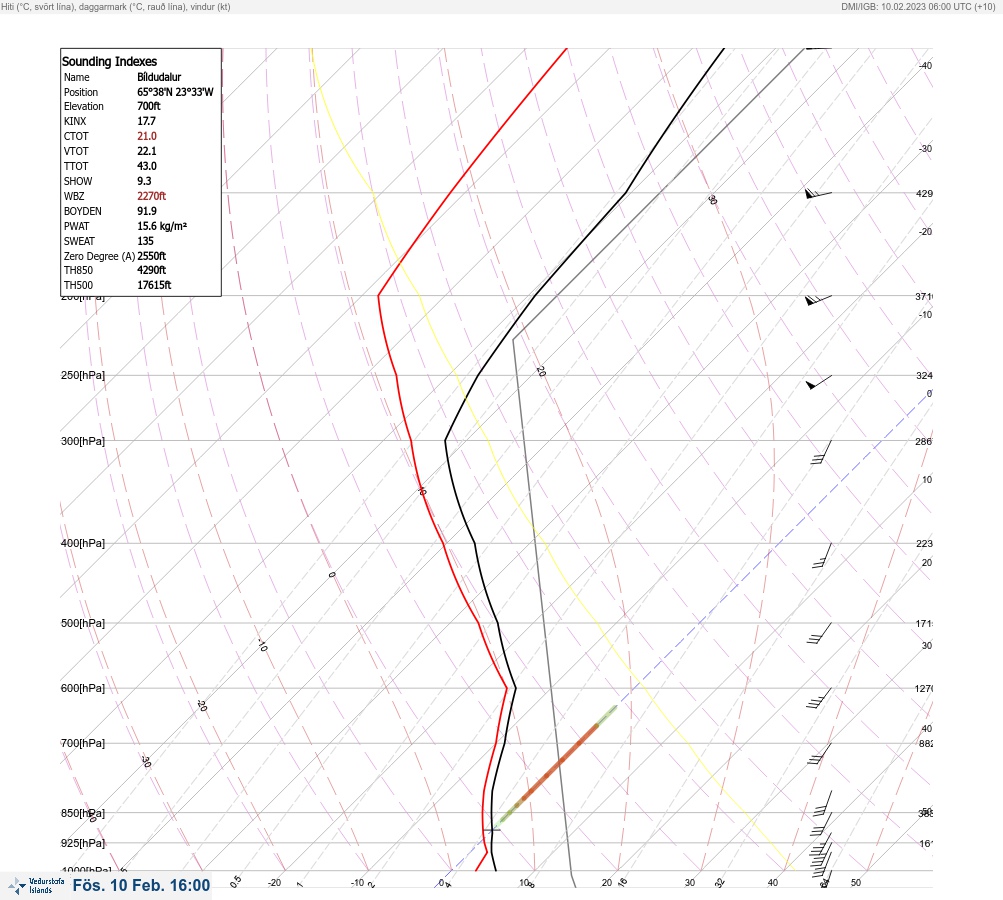Click the Veðurstofa Íslands logo
The width and height of the screenshot is (1003, 900).
[x=36, y=886]
